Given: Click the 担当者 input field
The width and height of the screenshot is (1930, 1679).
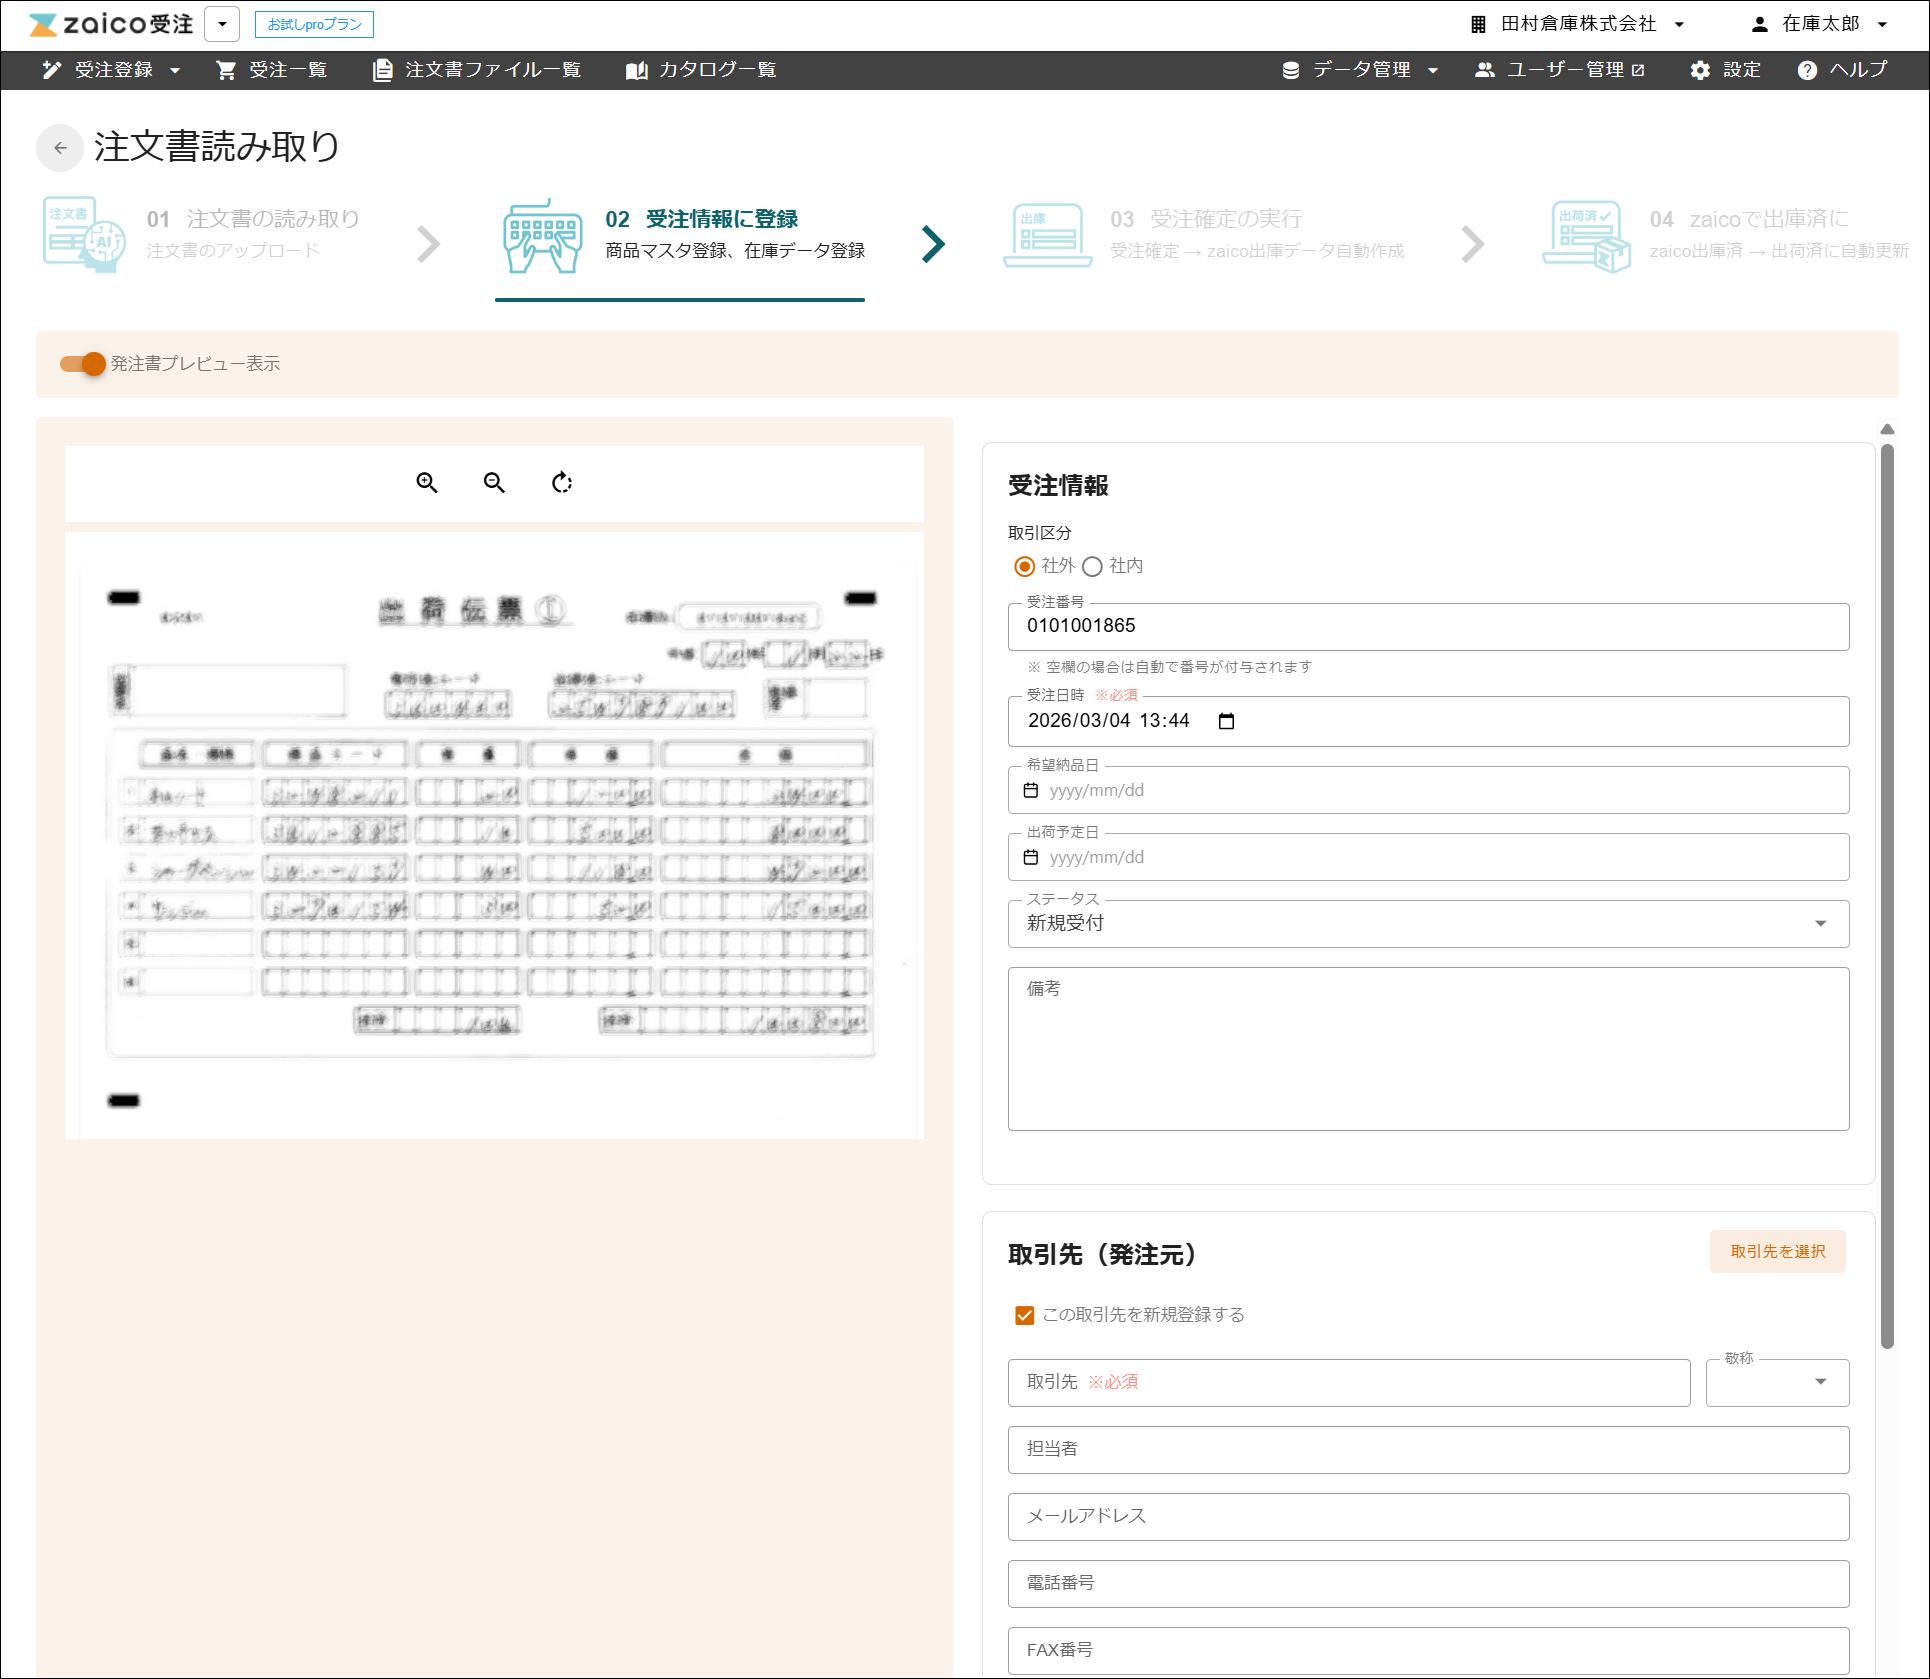Looking at the screenshot, I should pyautogui.click(x=1428, y=1450).
